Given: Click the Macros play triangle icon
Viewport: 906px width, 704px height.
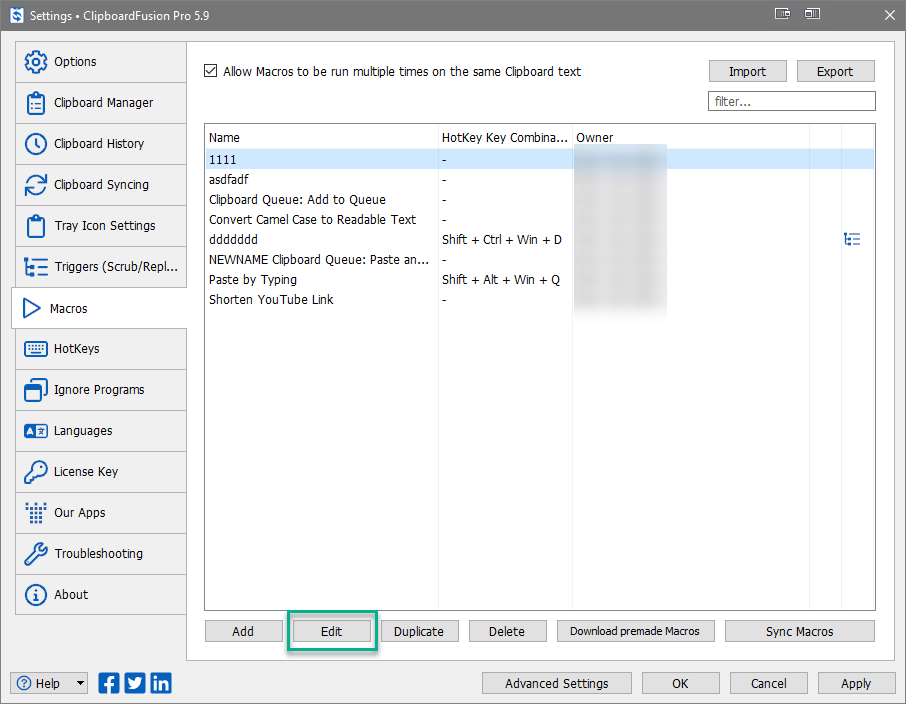Looking at the screenshot, I should [x=32, y=309].
